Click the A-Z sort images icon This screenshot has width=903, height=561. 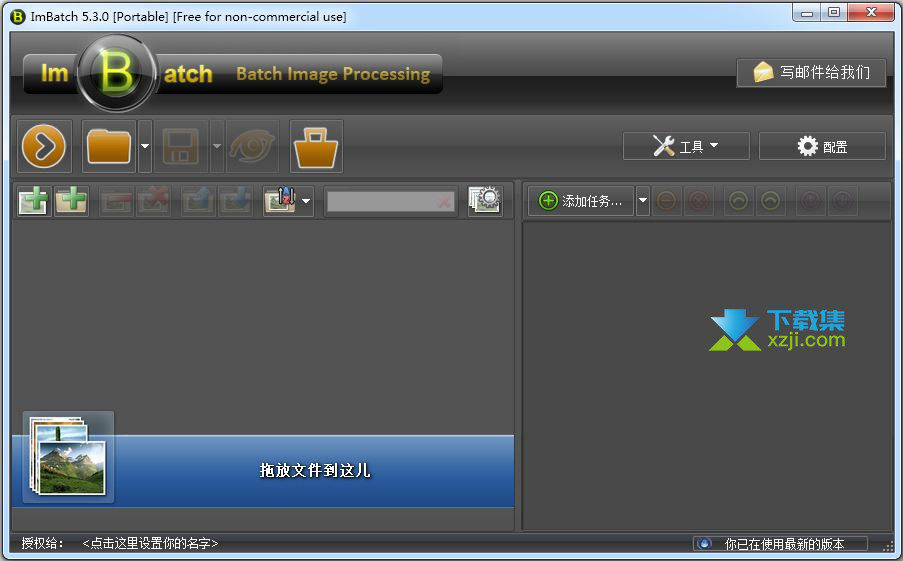pyautogui.click(x=280, y=201)
